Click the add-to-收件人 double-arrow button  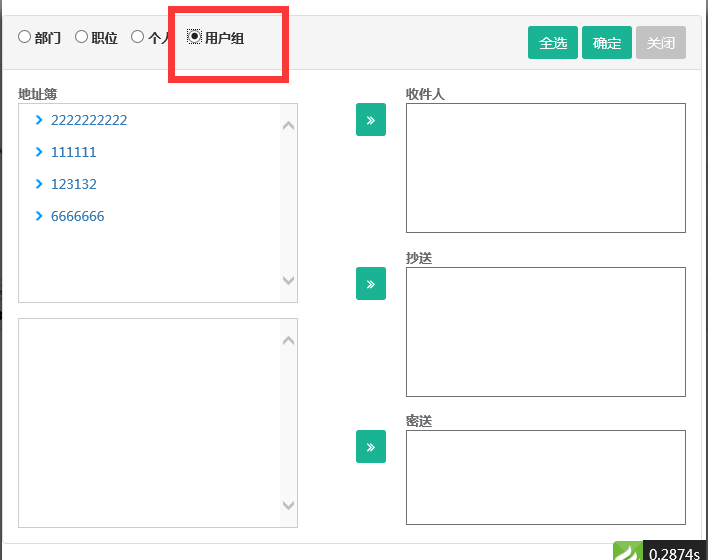click(x=370, y=120)
